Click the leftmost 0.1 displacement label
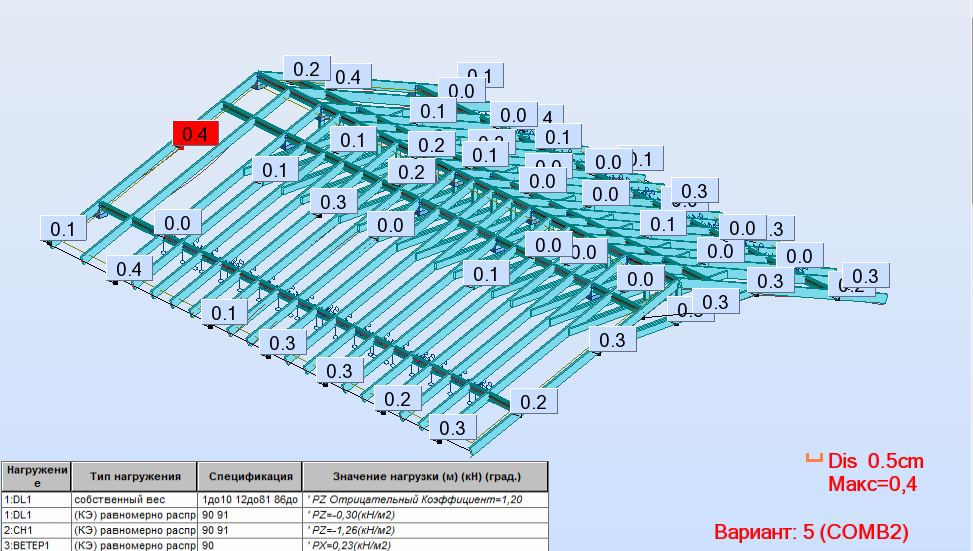This screenshot has height=551, width=973. point(63,229)
